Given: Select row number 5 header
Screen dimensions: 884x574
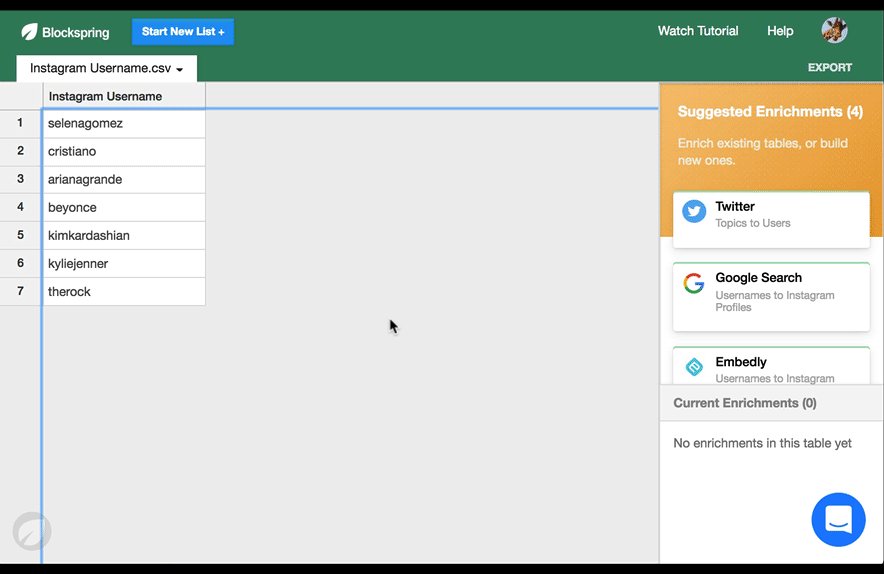Looking at the screenshot, I should click(x=21, y=235).
